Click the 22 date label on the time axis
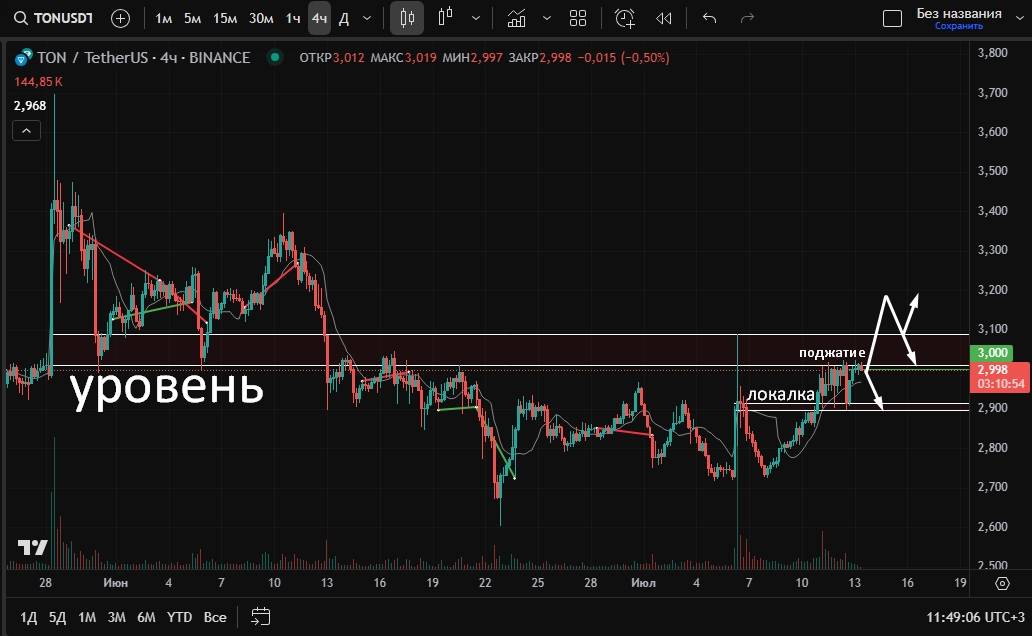1032x636 pixels. click(x=485, y=583)
